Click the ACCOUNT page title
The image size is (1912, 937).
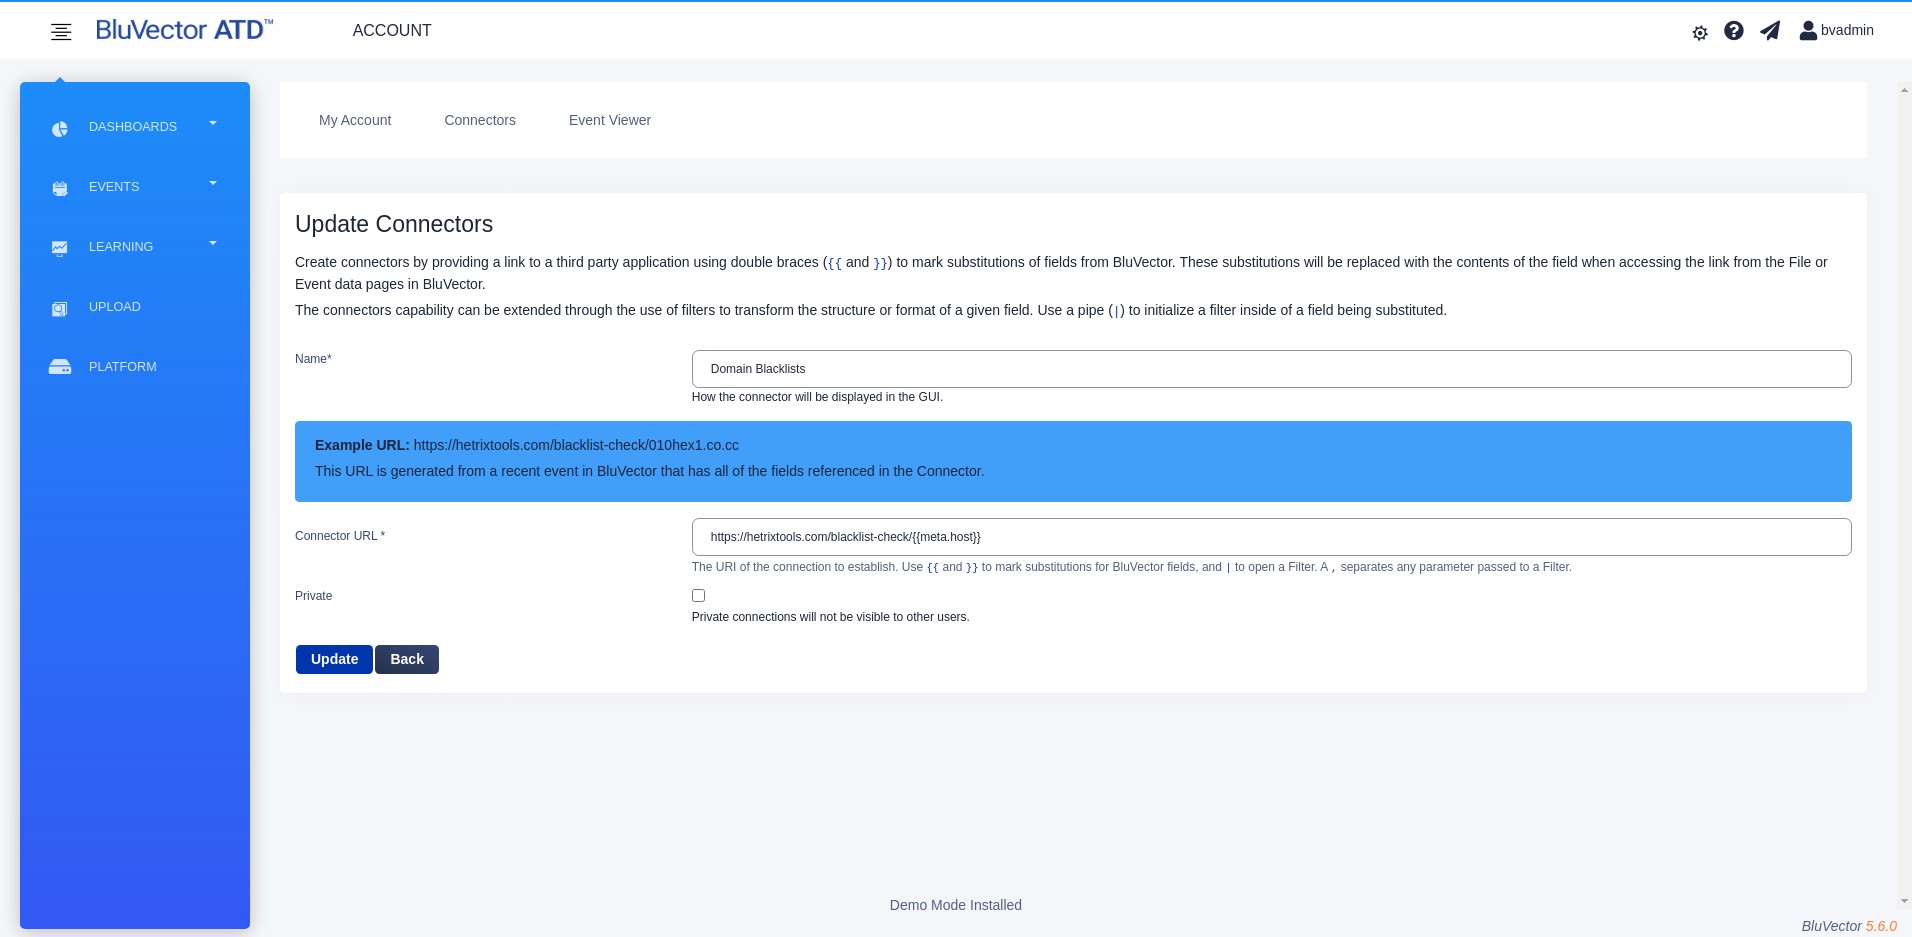[392, 30]
